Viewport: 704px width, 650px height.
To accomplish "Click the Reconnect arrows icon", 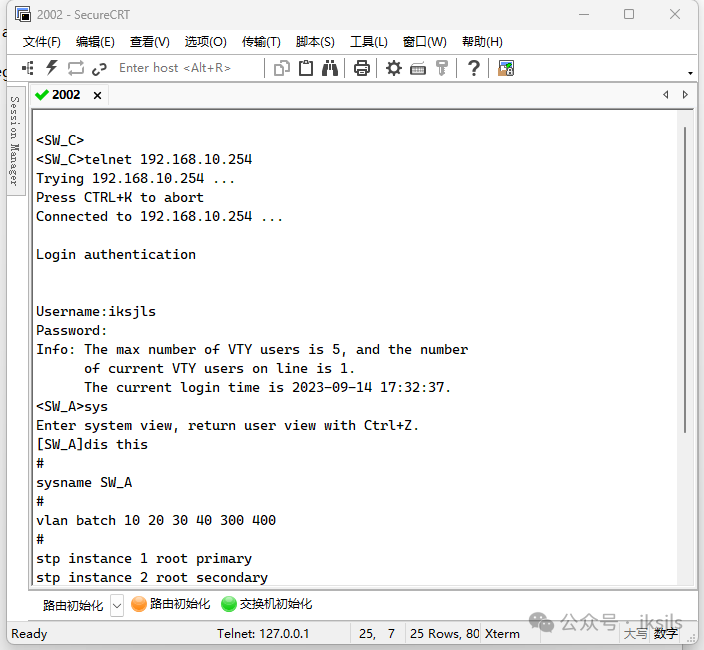I will (x=76, y=68).
